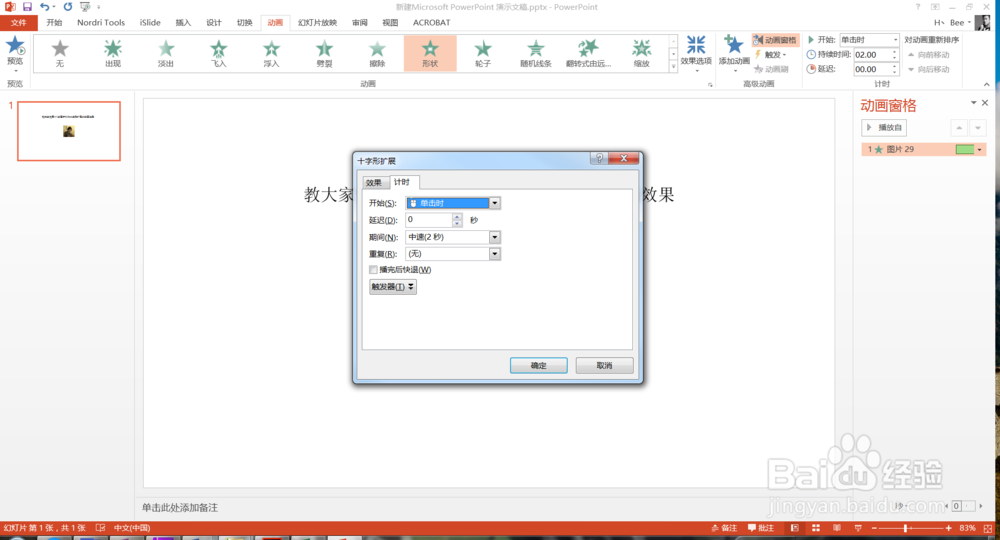Open the 重复(R) repeat dropdown
This screenshot has height=540, width=1000.
pyautogui.click(x=495, y=254)
